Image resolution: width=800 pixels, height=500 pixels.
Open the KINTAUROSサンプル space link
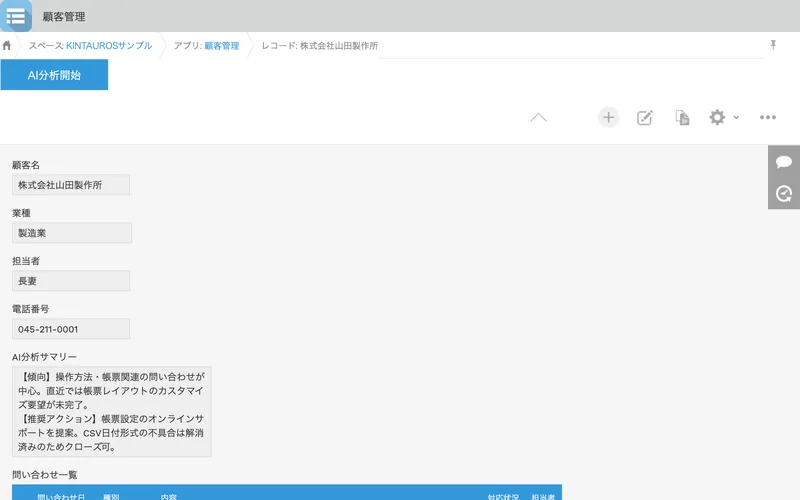click(109, 45)
